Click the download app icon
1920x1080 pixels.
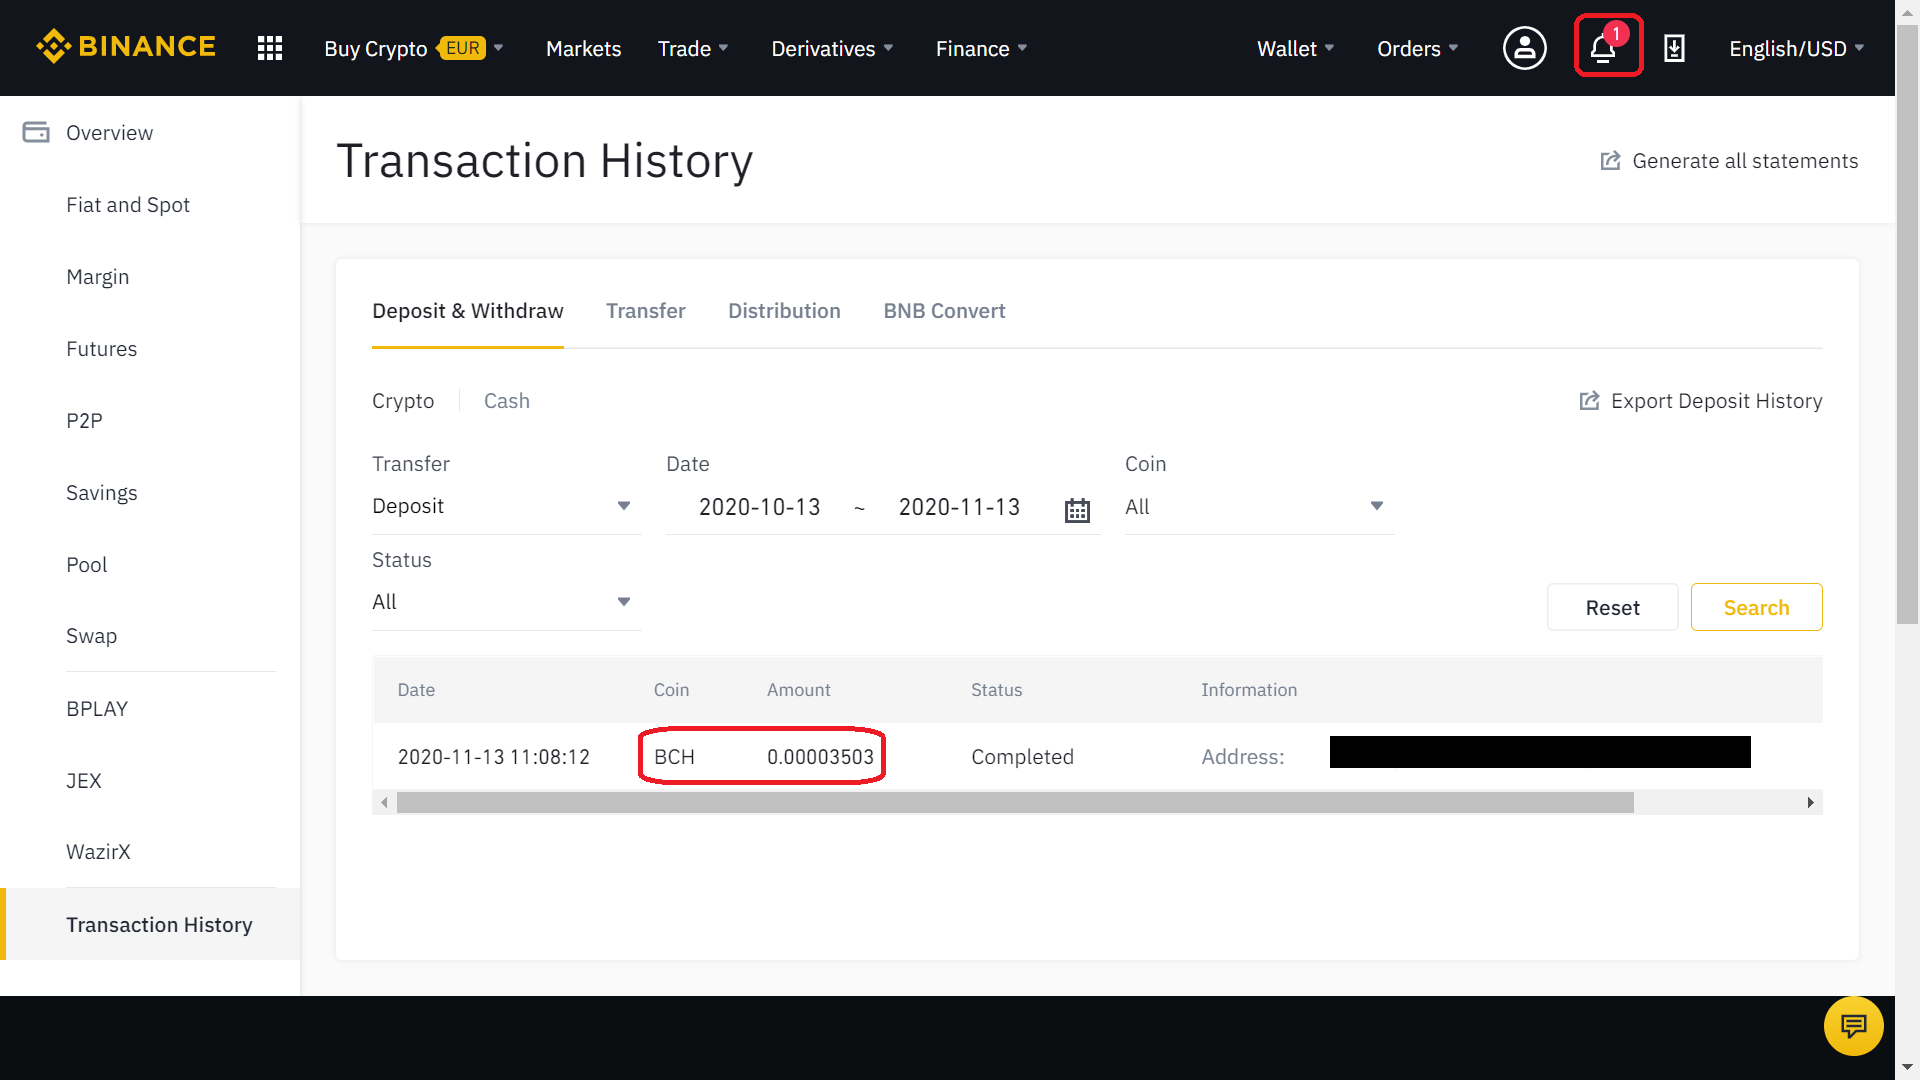pyautogui.click(x=1674, y=48)
